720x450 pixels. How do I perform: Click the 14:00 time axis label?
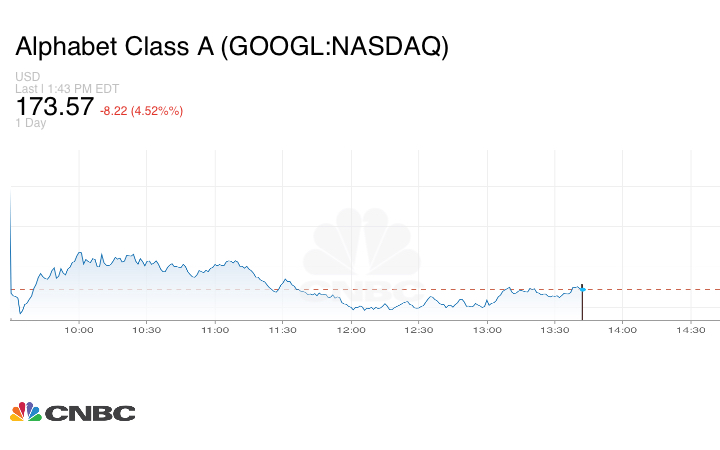point(623,329)
